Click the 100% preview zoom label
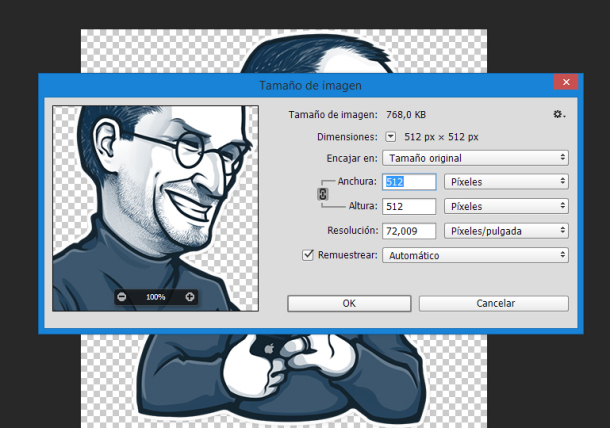610x428 pixels. click(x=156, y=297)
